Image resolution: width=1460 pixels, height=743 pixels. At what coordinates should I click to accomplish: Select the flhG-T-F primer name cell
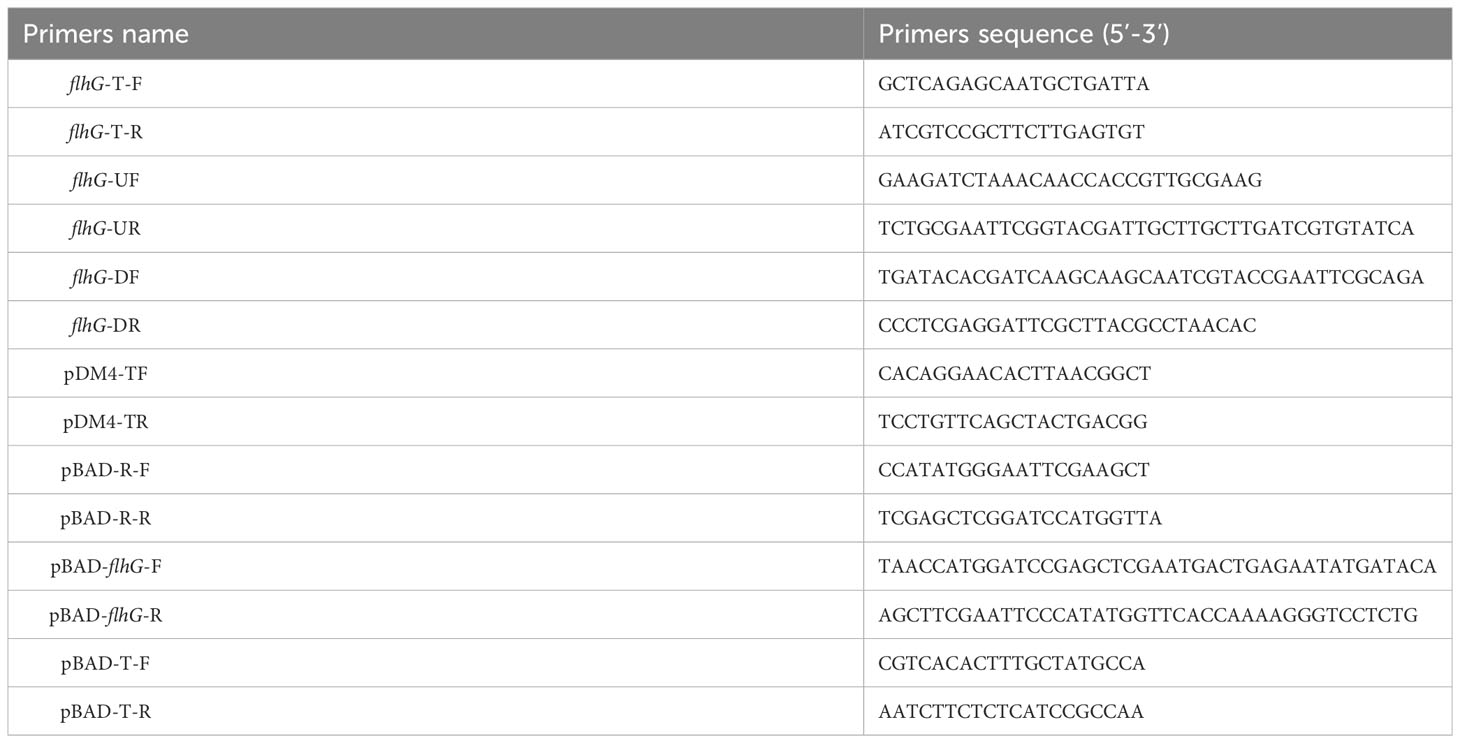(436, 83)
